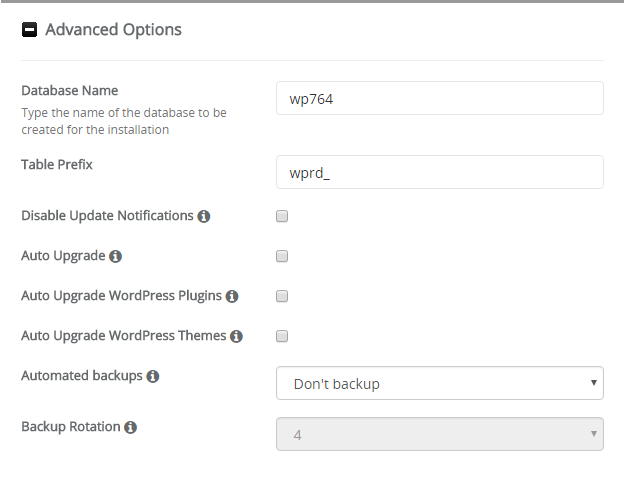The width and height of the screenshot is (626, 495).
Task: Open the Automated backups dropdown
Action: point(440,383)
